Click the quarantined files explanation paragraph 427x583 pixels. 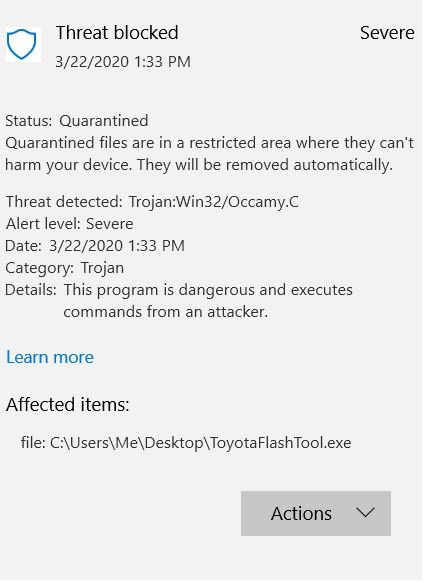211,155
